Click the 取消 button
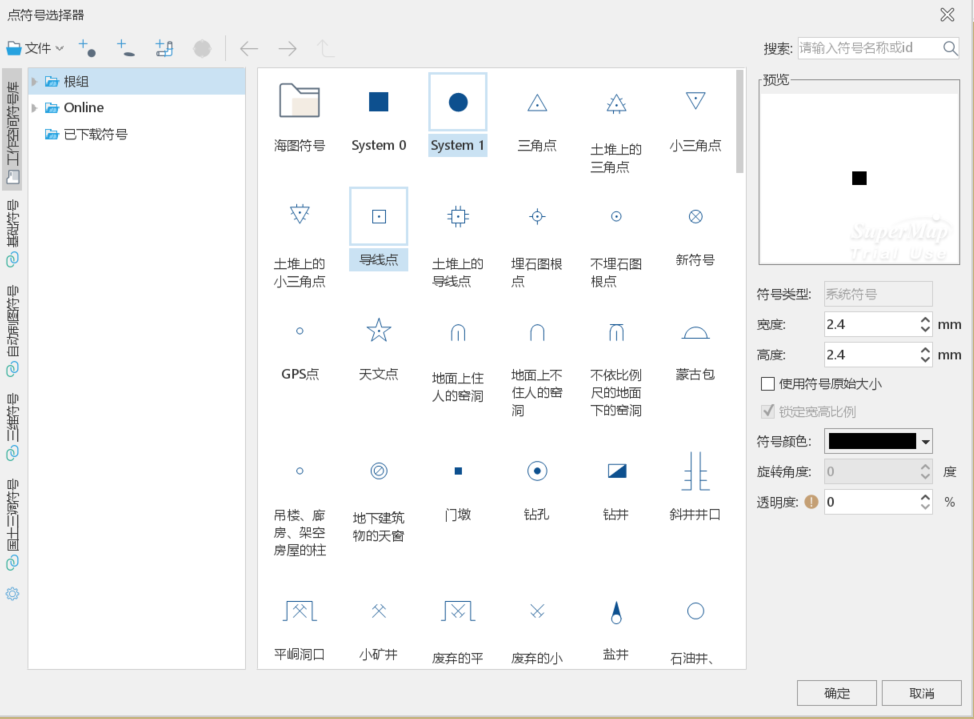 [x=921, y=693]
